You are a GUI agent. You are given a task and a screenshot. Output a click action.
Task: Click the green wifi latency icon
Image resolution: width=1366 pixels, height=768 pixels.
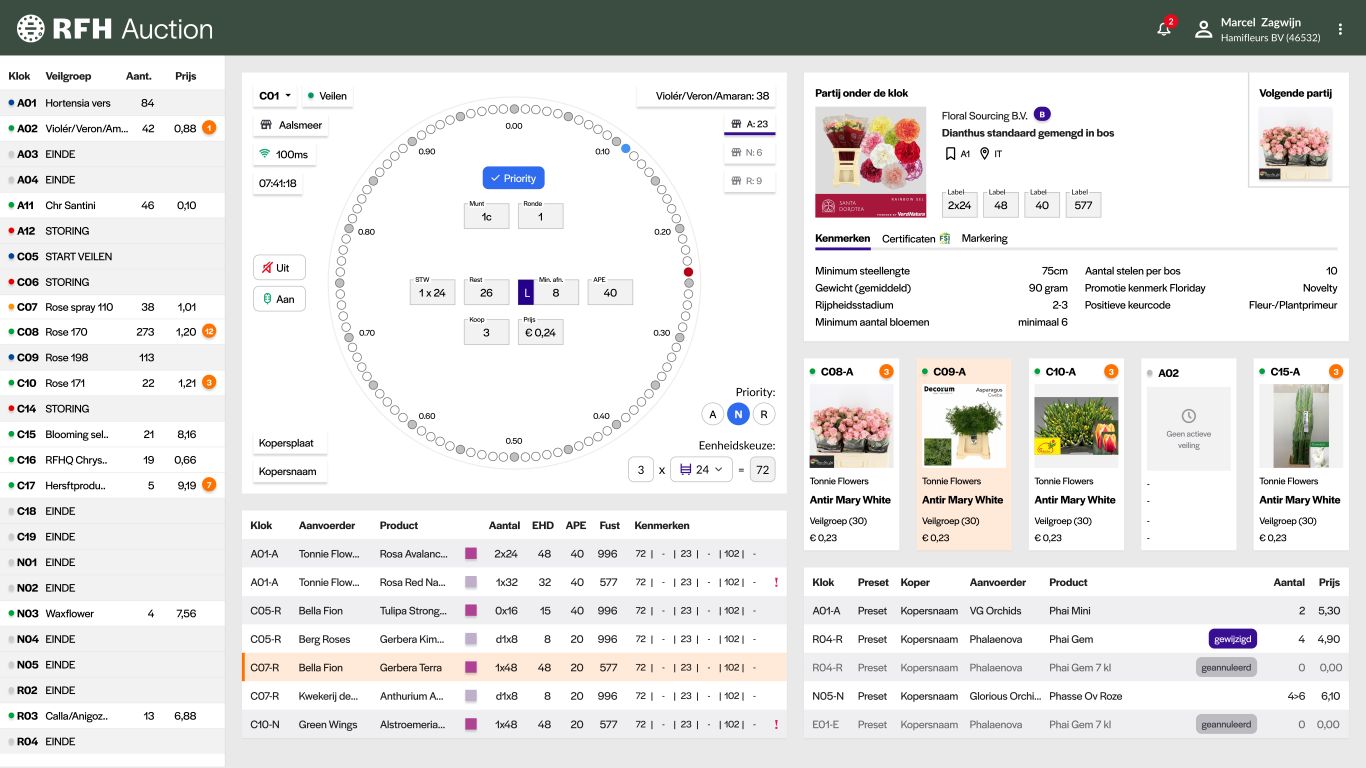(265, 154)
